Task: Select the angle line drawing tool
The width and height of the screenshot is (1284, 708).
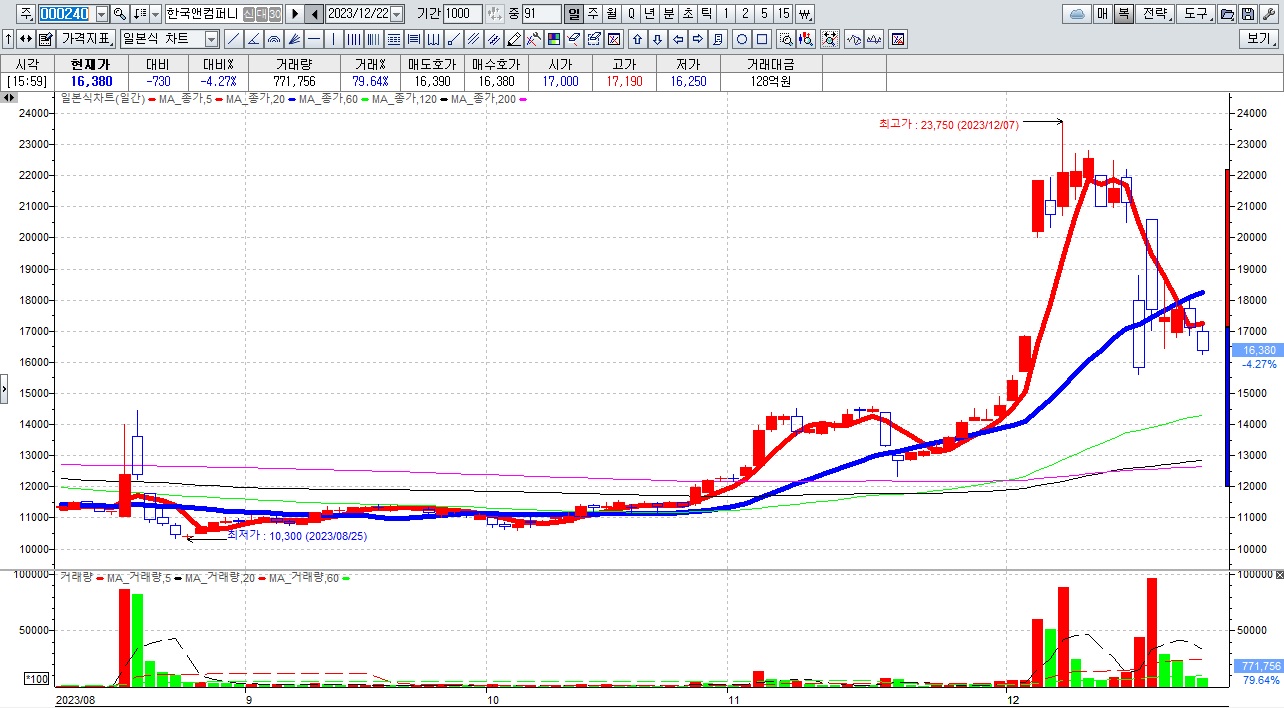Action: pyautogui.click(x=253, y=39)
